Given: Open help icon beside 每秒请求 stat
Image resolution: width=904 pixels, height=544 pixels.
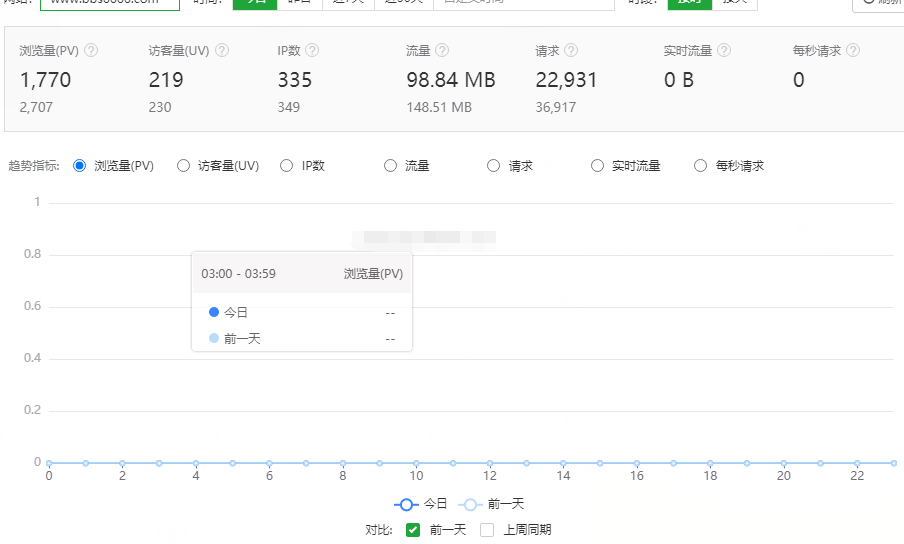Looking at the screenshot, I should (x=853, y=50).
